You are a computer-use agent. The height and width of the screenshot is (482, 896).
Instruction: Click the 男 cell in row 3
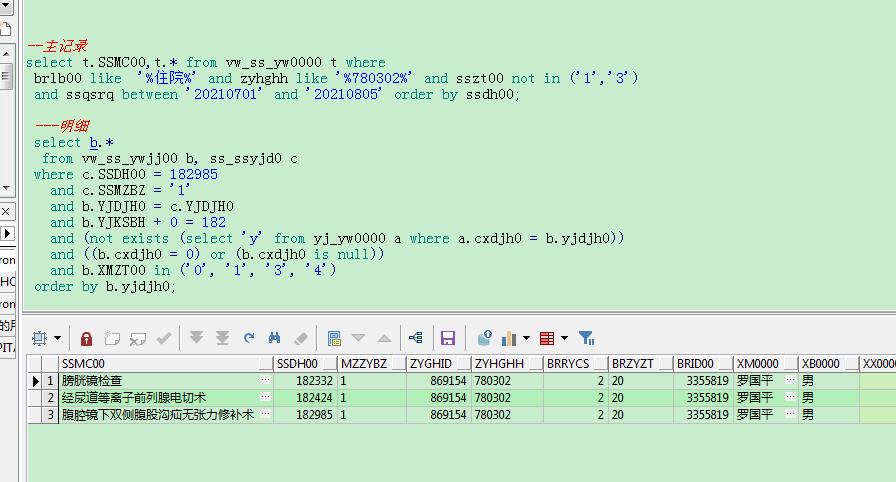829,415
